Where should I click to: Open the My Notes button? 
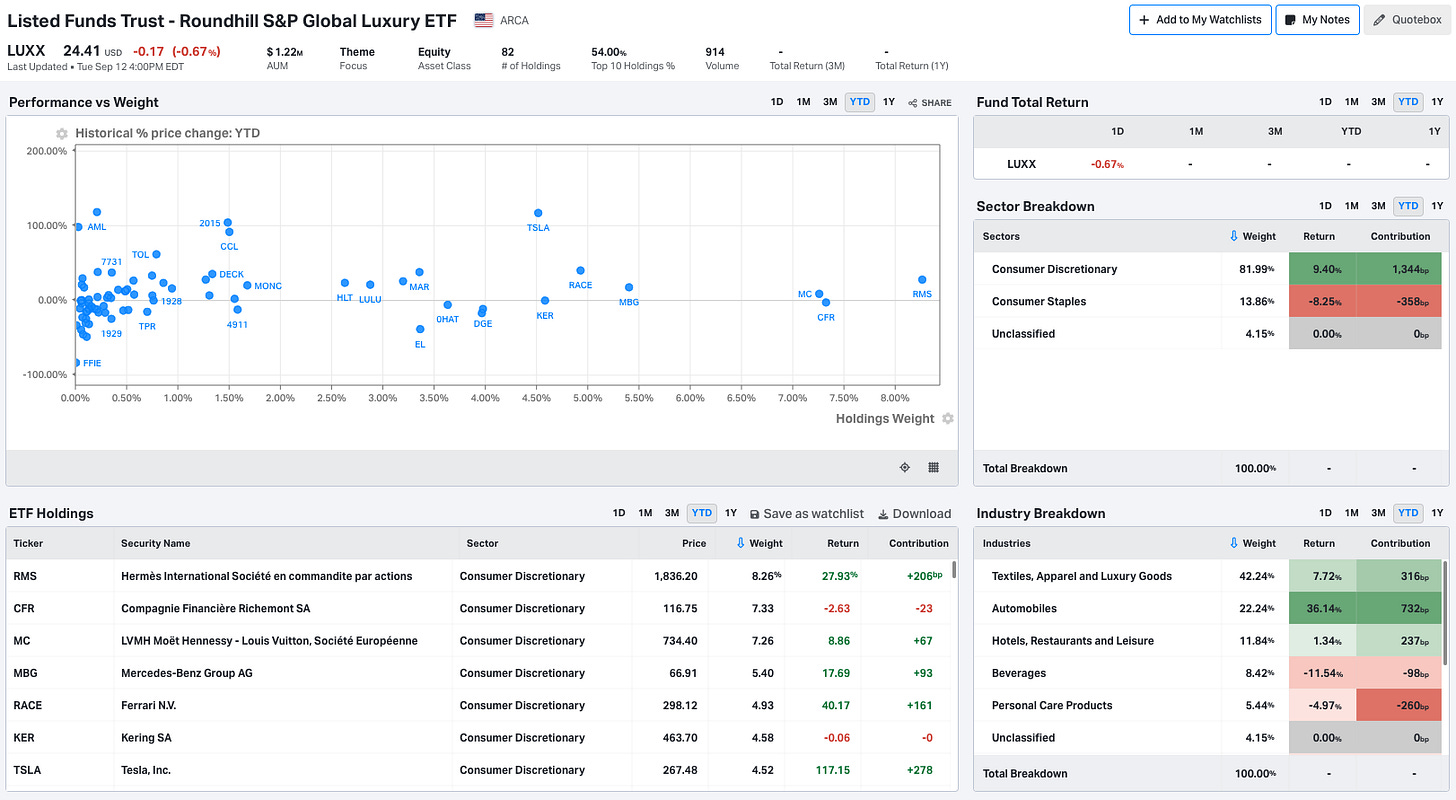[x=1317, y=20]
